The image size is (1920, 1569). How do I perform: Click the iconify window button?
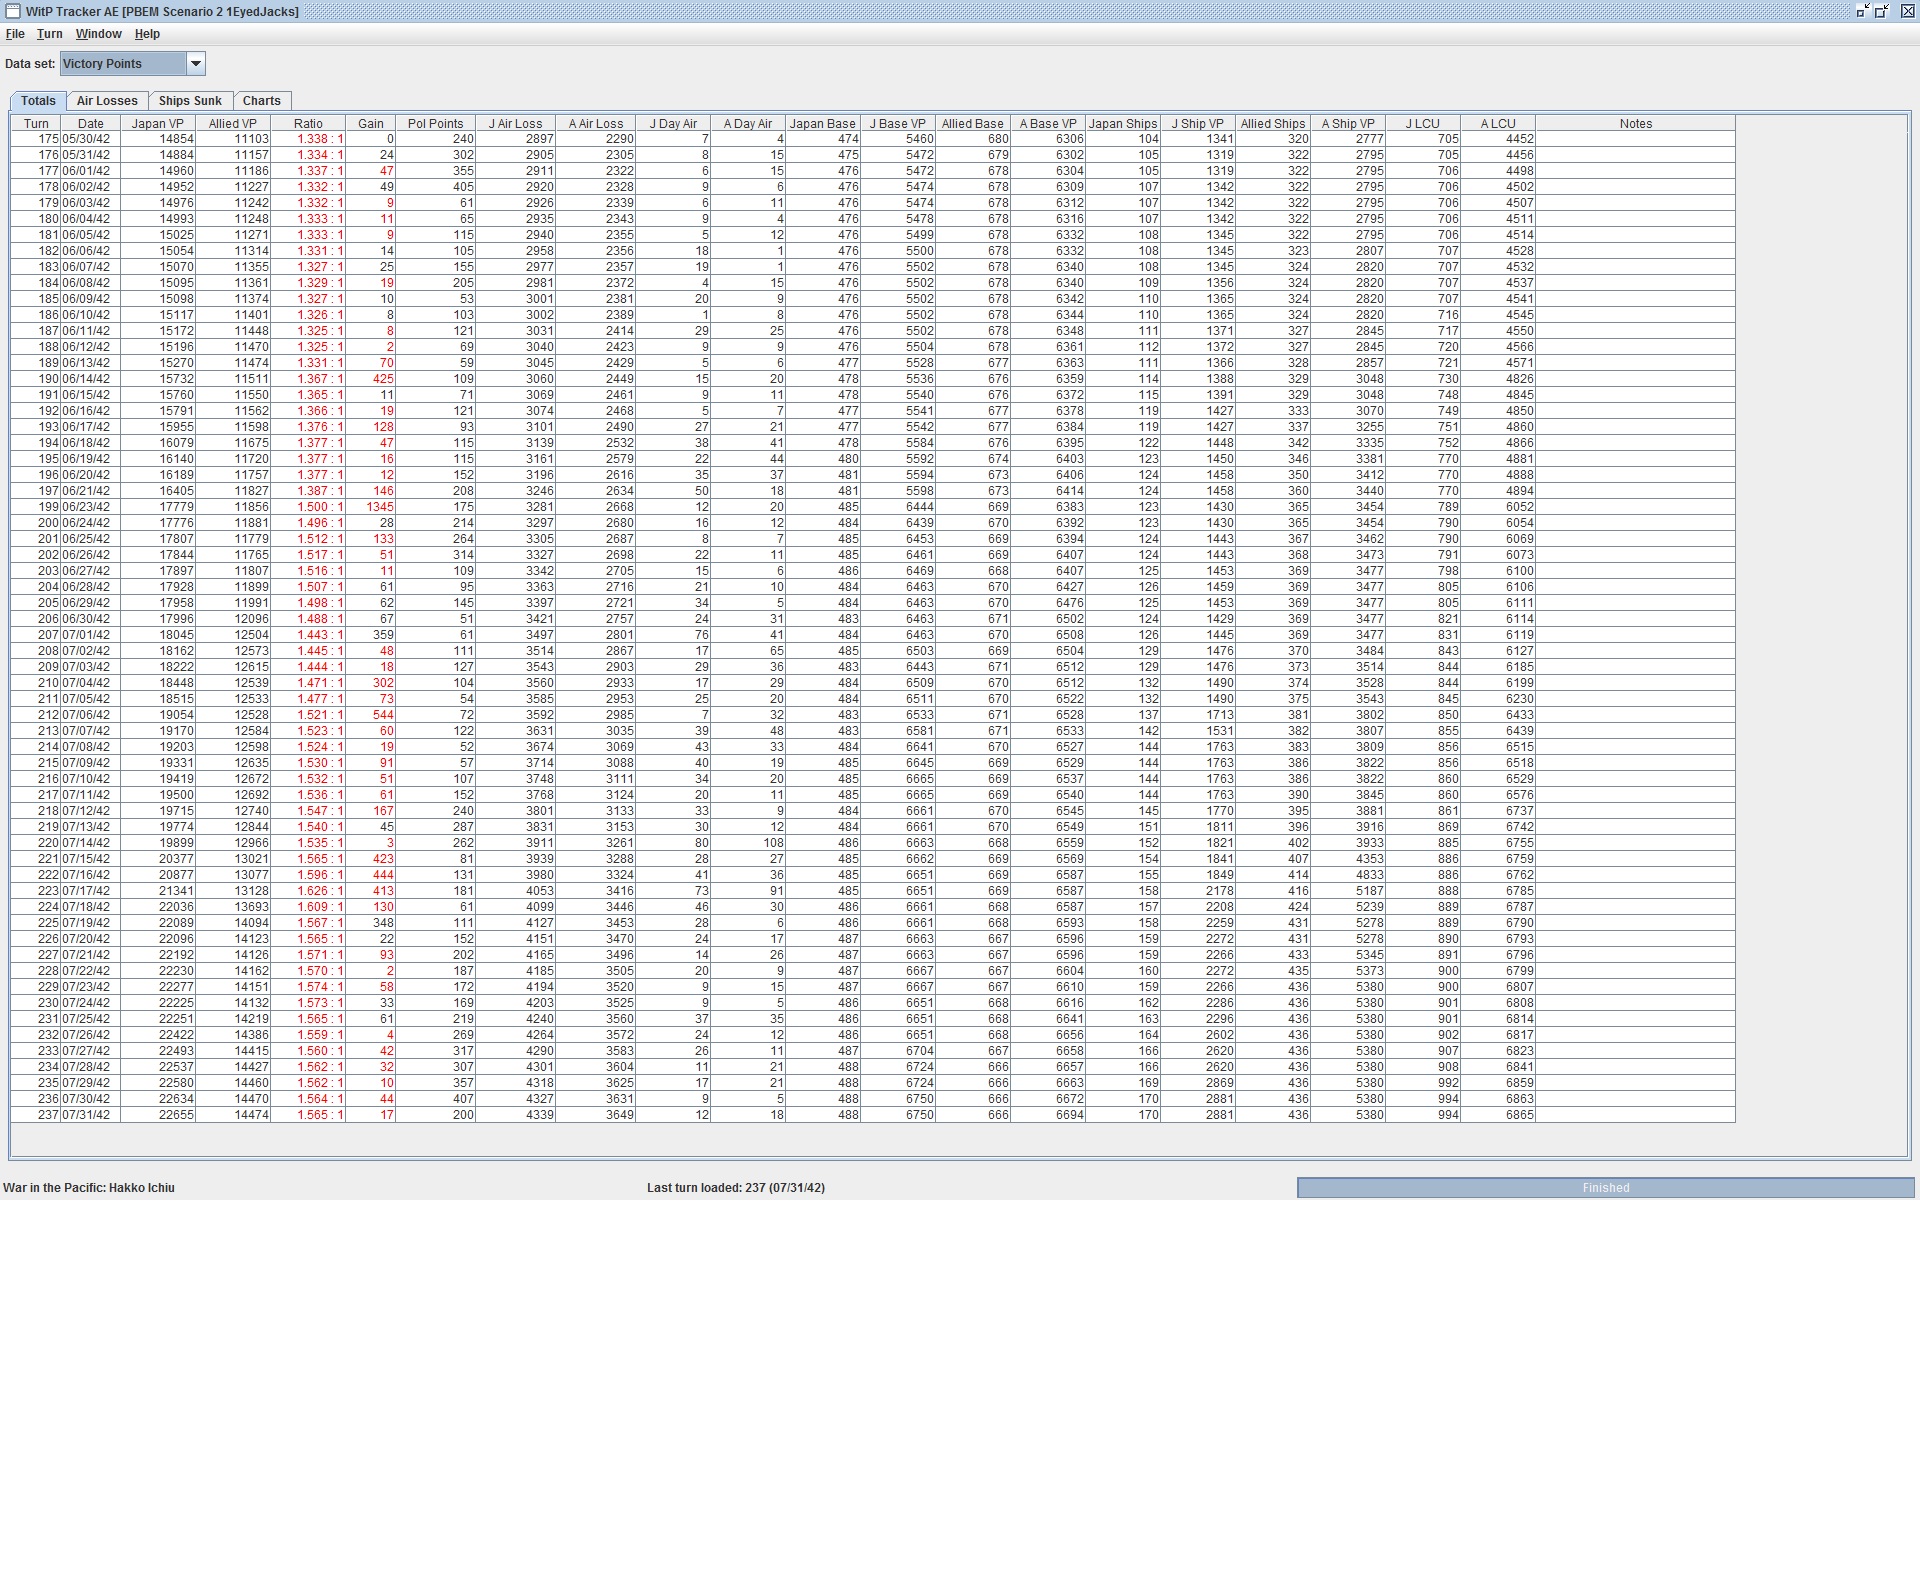(x=1862, y=11)
